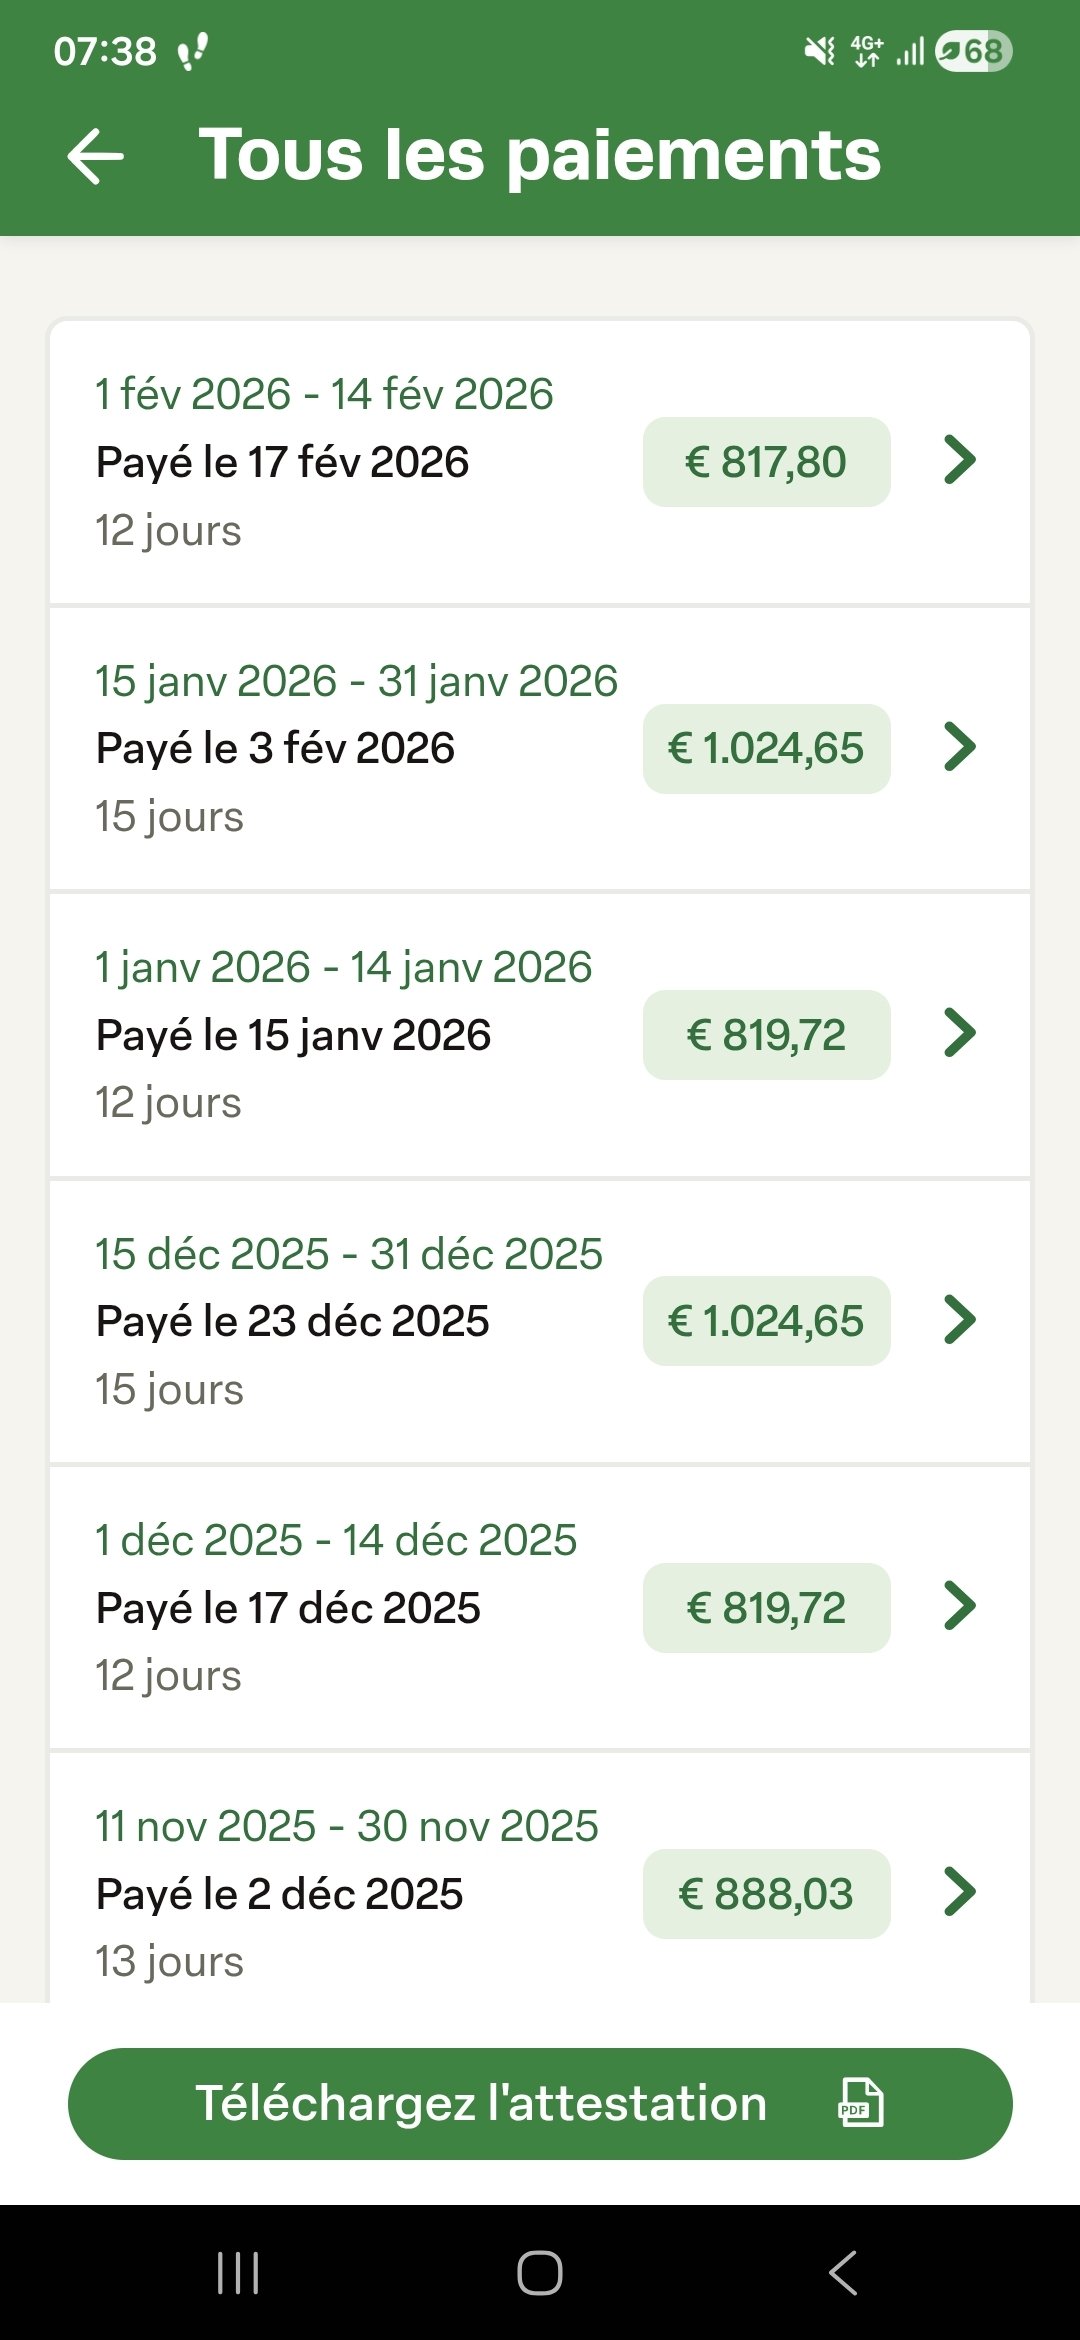This screenshot has height=2340, width=1080.
Task: Tap the battery indicator showing 68
Action: (x=973, y=50)
